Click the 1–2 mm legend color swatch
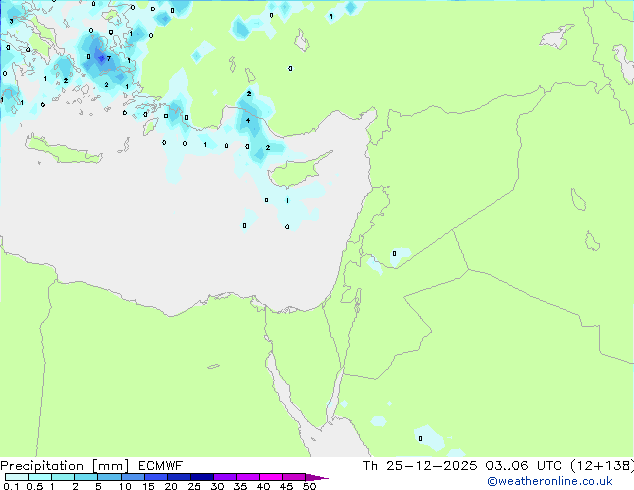Screen dimensions: 634x490 pyautogui.click(x=63, y=477)
